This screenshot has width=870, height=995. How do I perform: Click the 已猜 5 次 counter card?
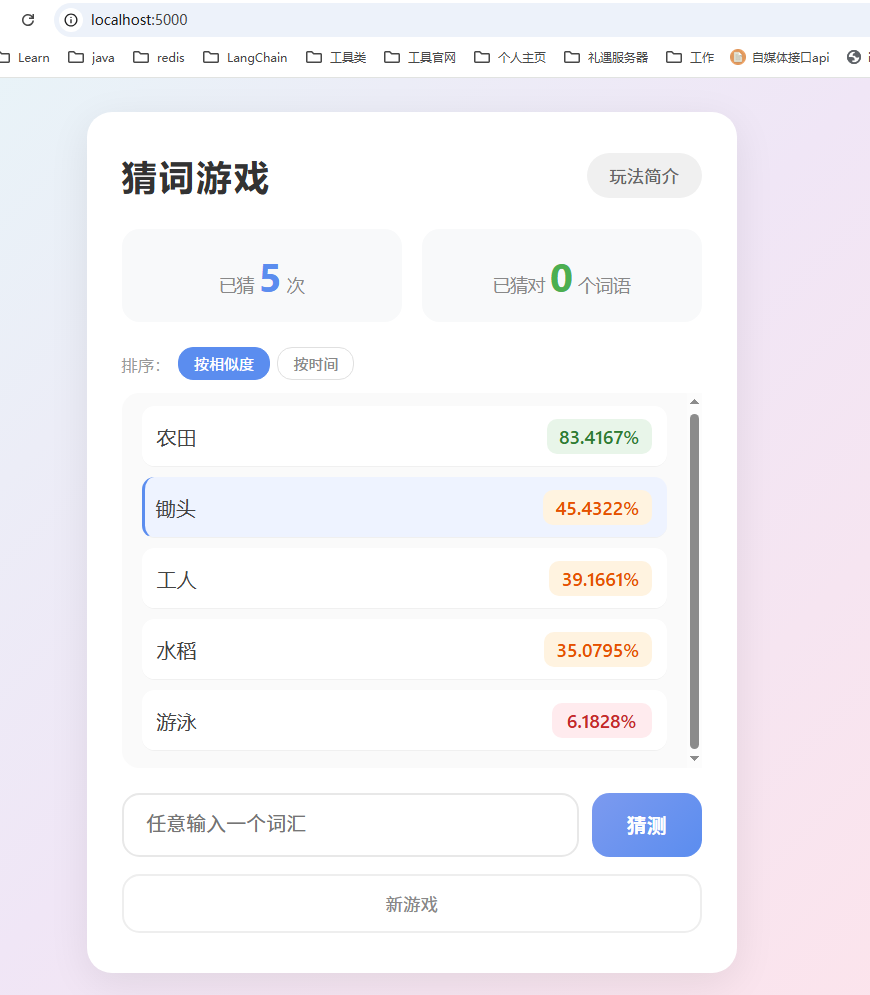coord(261,275)
